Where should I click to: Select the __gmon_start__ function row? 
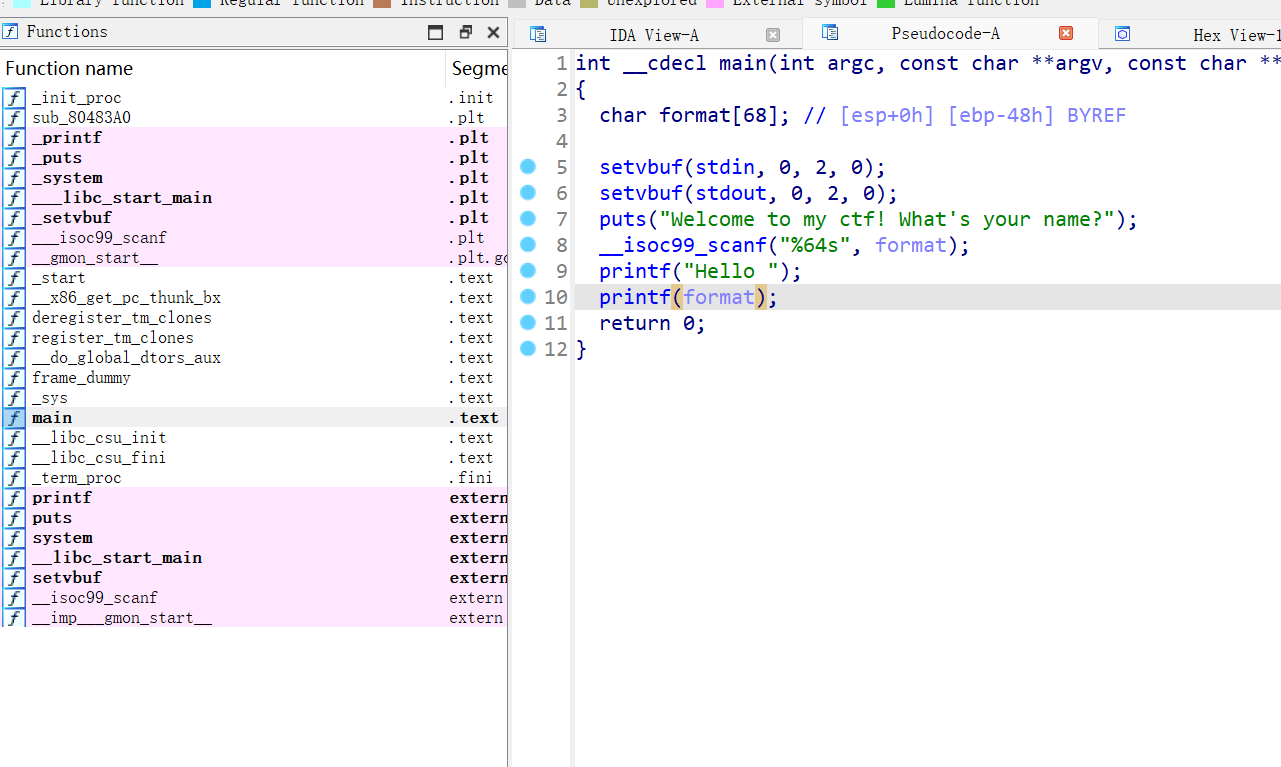click(254, 258)
